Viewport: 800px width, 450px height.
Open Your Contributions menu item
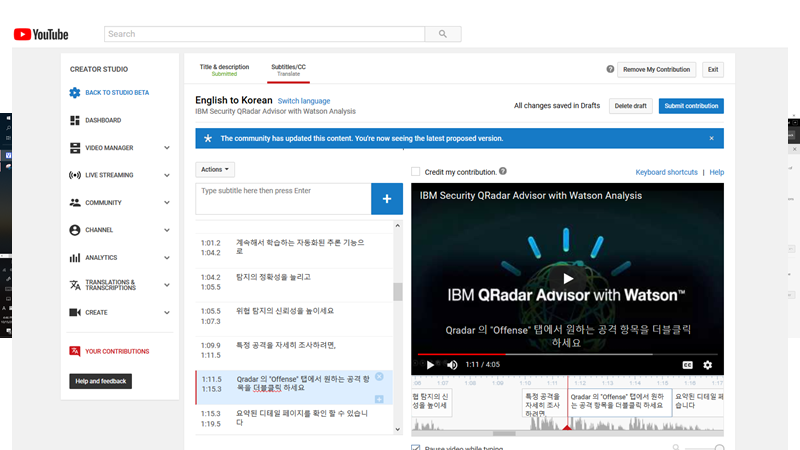tap(117, 351)
